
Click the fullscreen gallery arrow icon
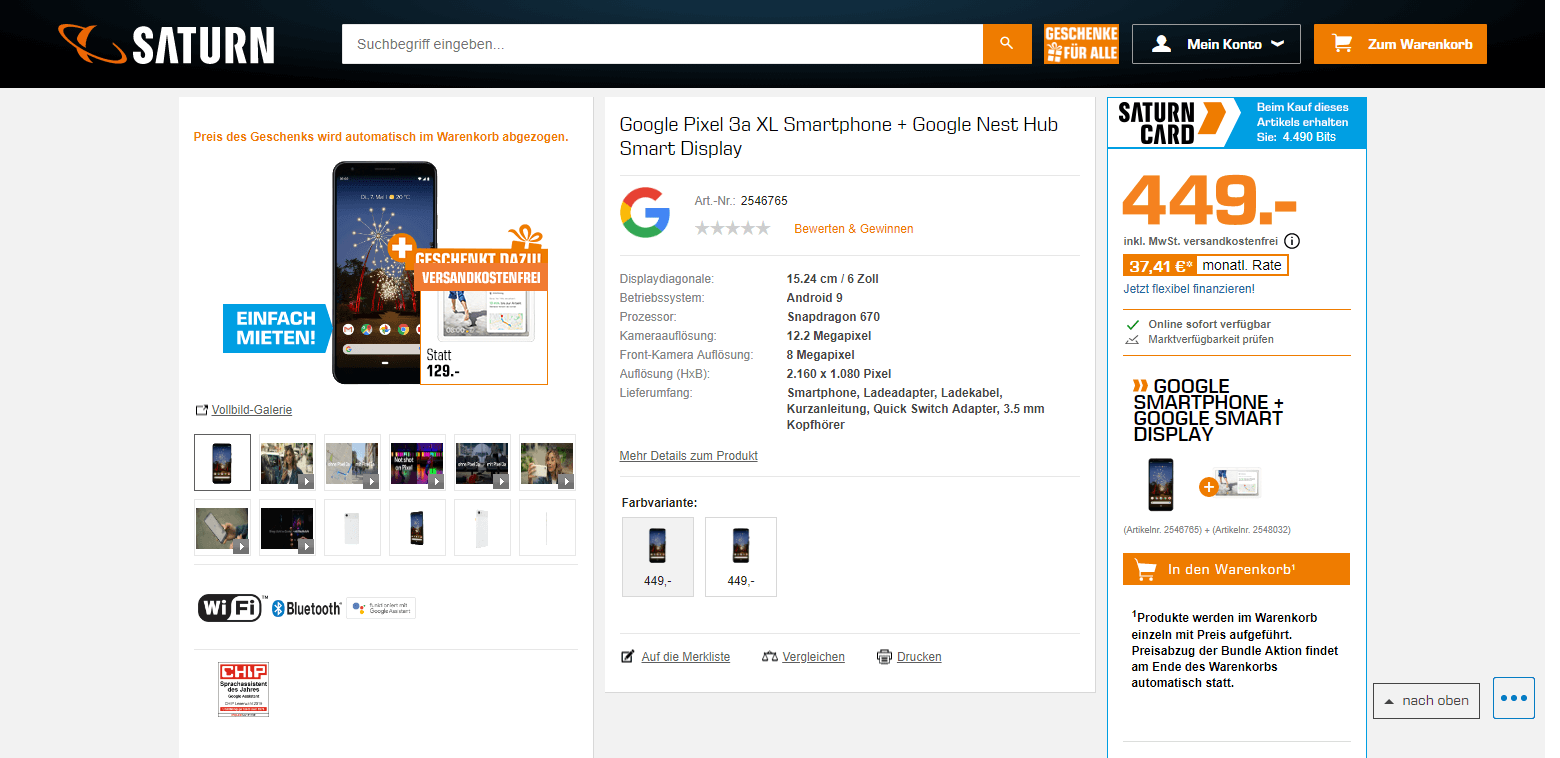tap(201, 410)
